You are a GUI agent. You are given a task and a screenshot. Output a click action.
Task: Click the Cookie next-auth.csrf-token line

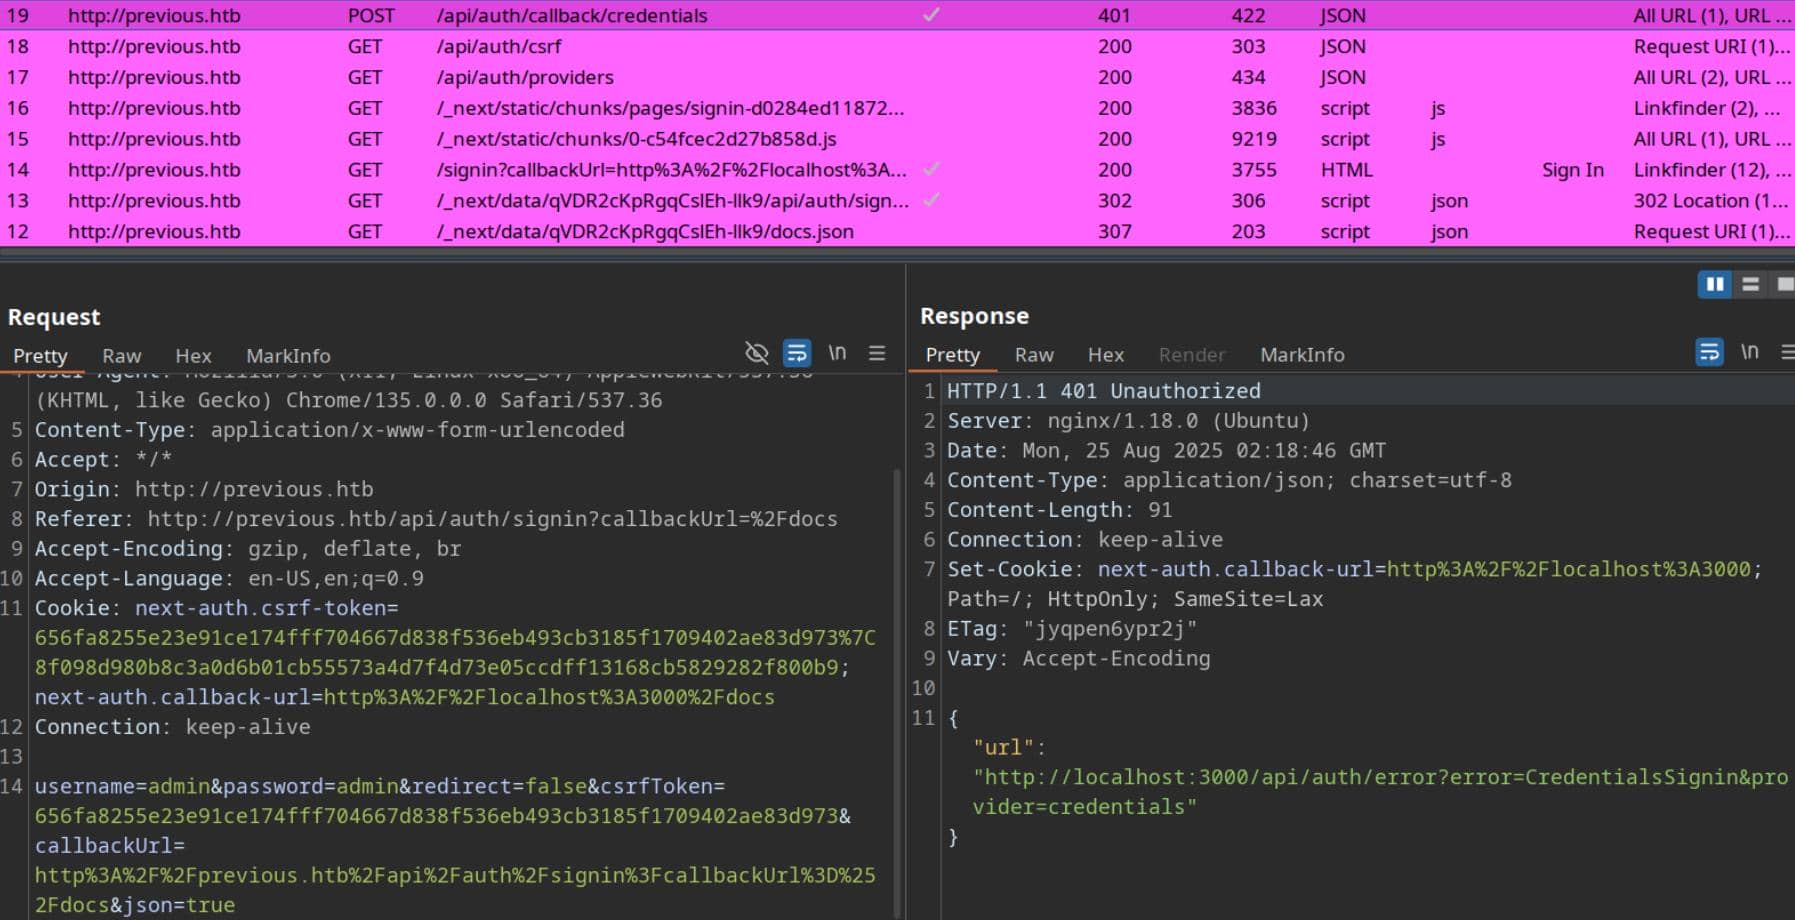216,608
